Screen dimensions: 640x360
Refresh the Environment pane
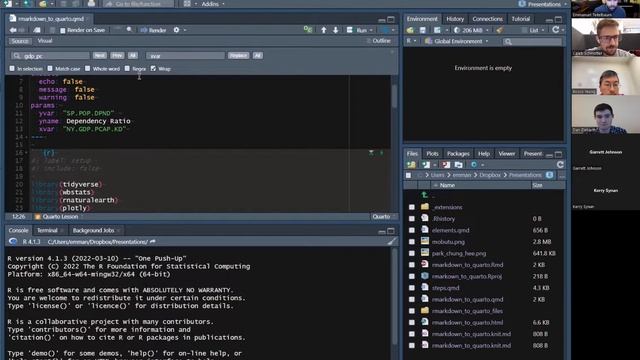pos(555,29)
